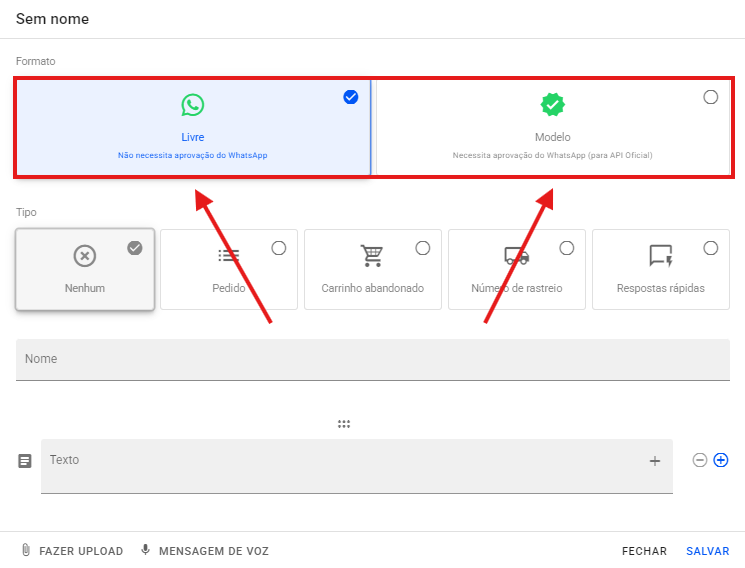The image size is (745, 568).
Task: Select the Pedido type radio button
Action: pos(279,248)
